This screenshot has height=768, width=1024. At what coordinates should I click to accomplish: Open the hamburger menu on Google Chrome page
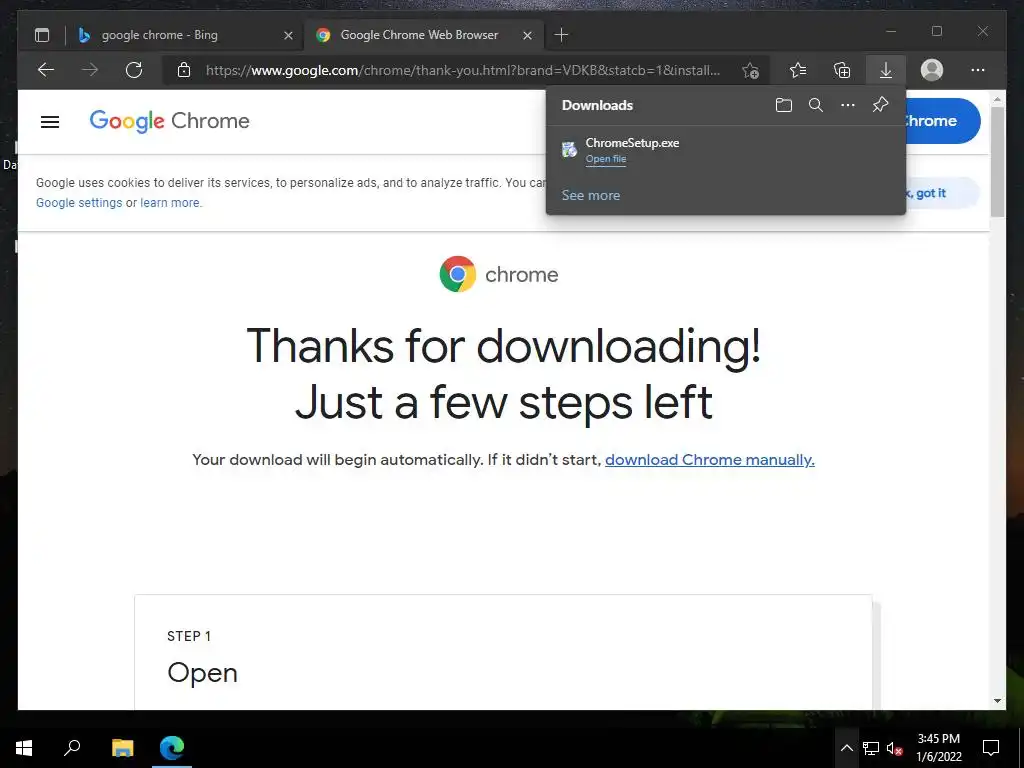[50, 121]
